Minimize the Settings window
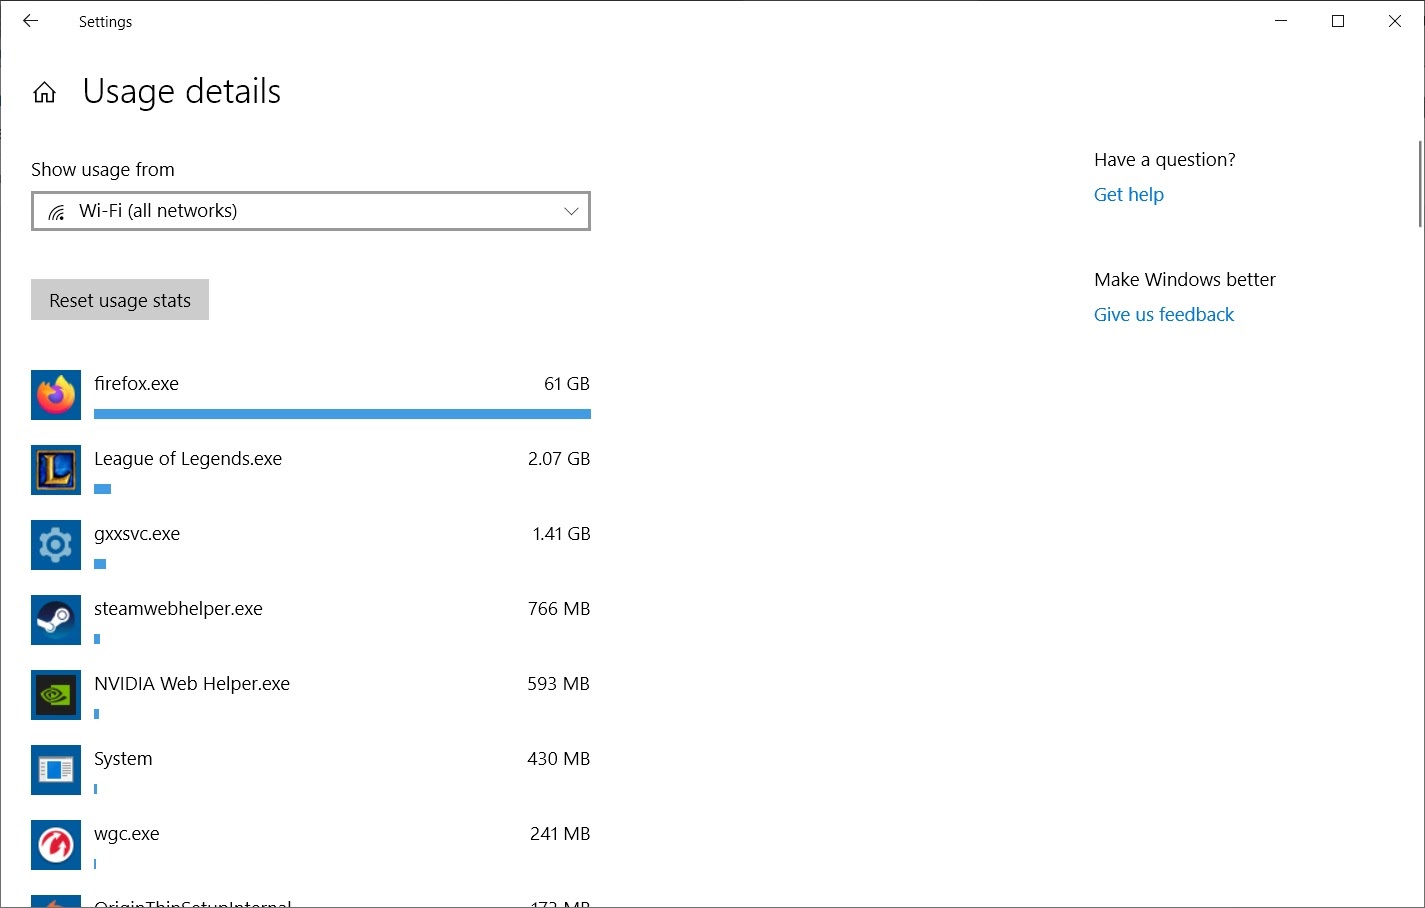The image size is (1425, 908). tap(1281, 21)
